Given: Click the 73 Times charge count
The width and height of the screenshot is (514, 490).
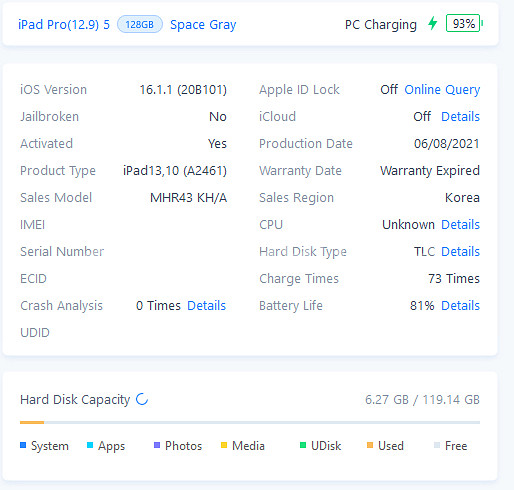Looking at the screenshot, I should [x=454, y=279].
